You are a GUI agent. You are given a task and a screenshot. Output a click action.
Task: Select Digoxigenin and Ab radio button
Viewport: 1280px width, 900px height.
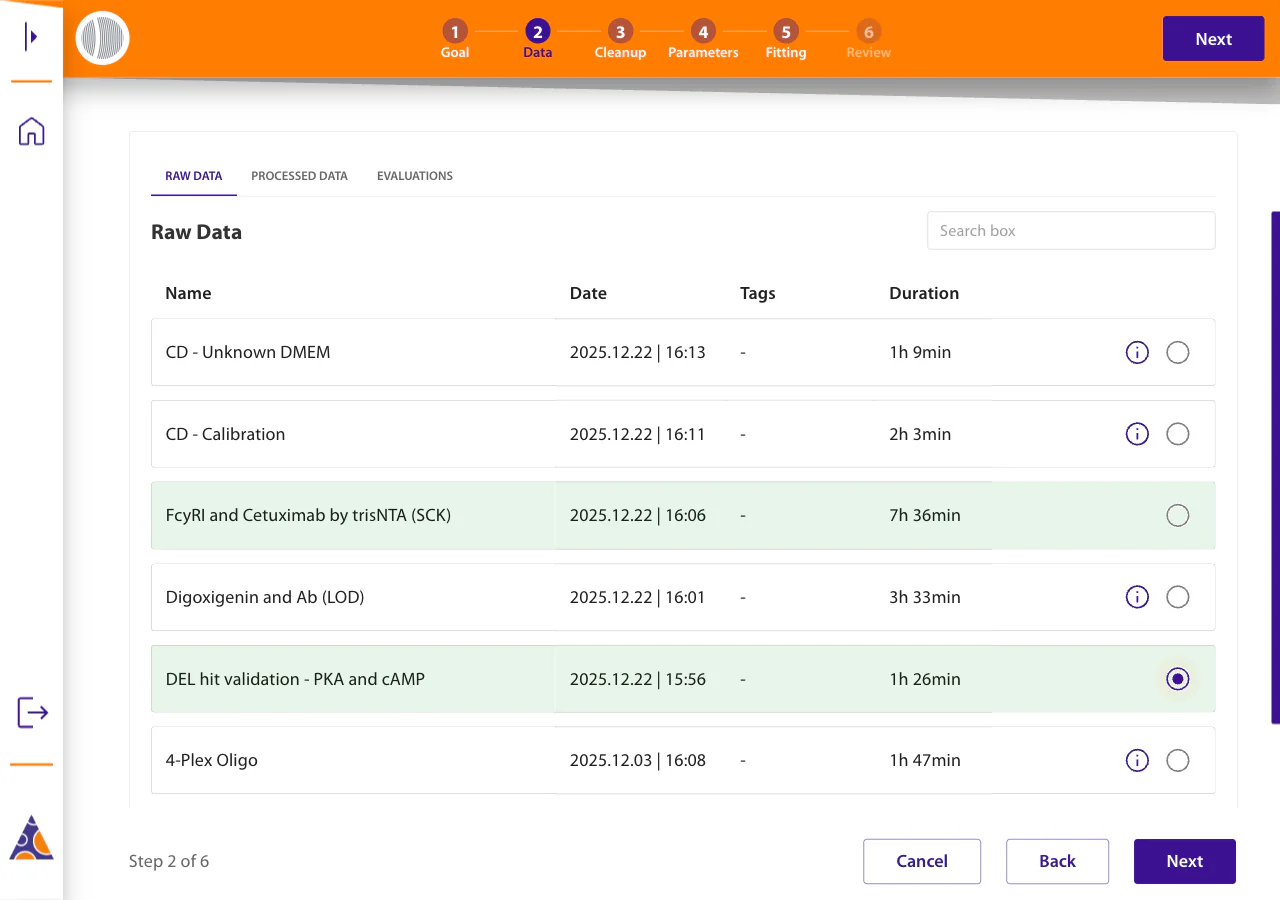coord(1178,597)
